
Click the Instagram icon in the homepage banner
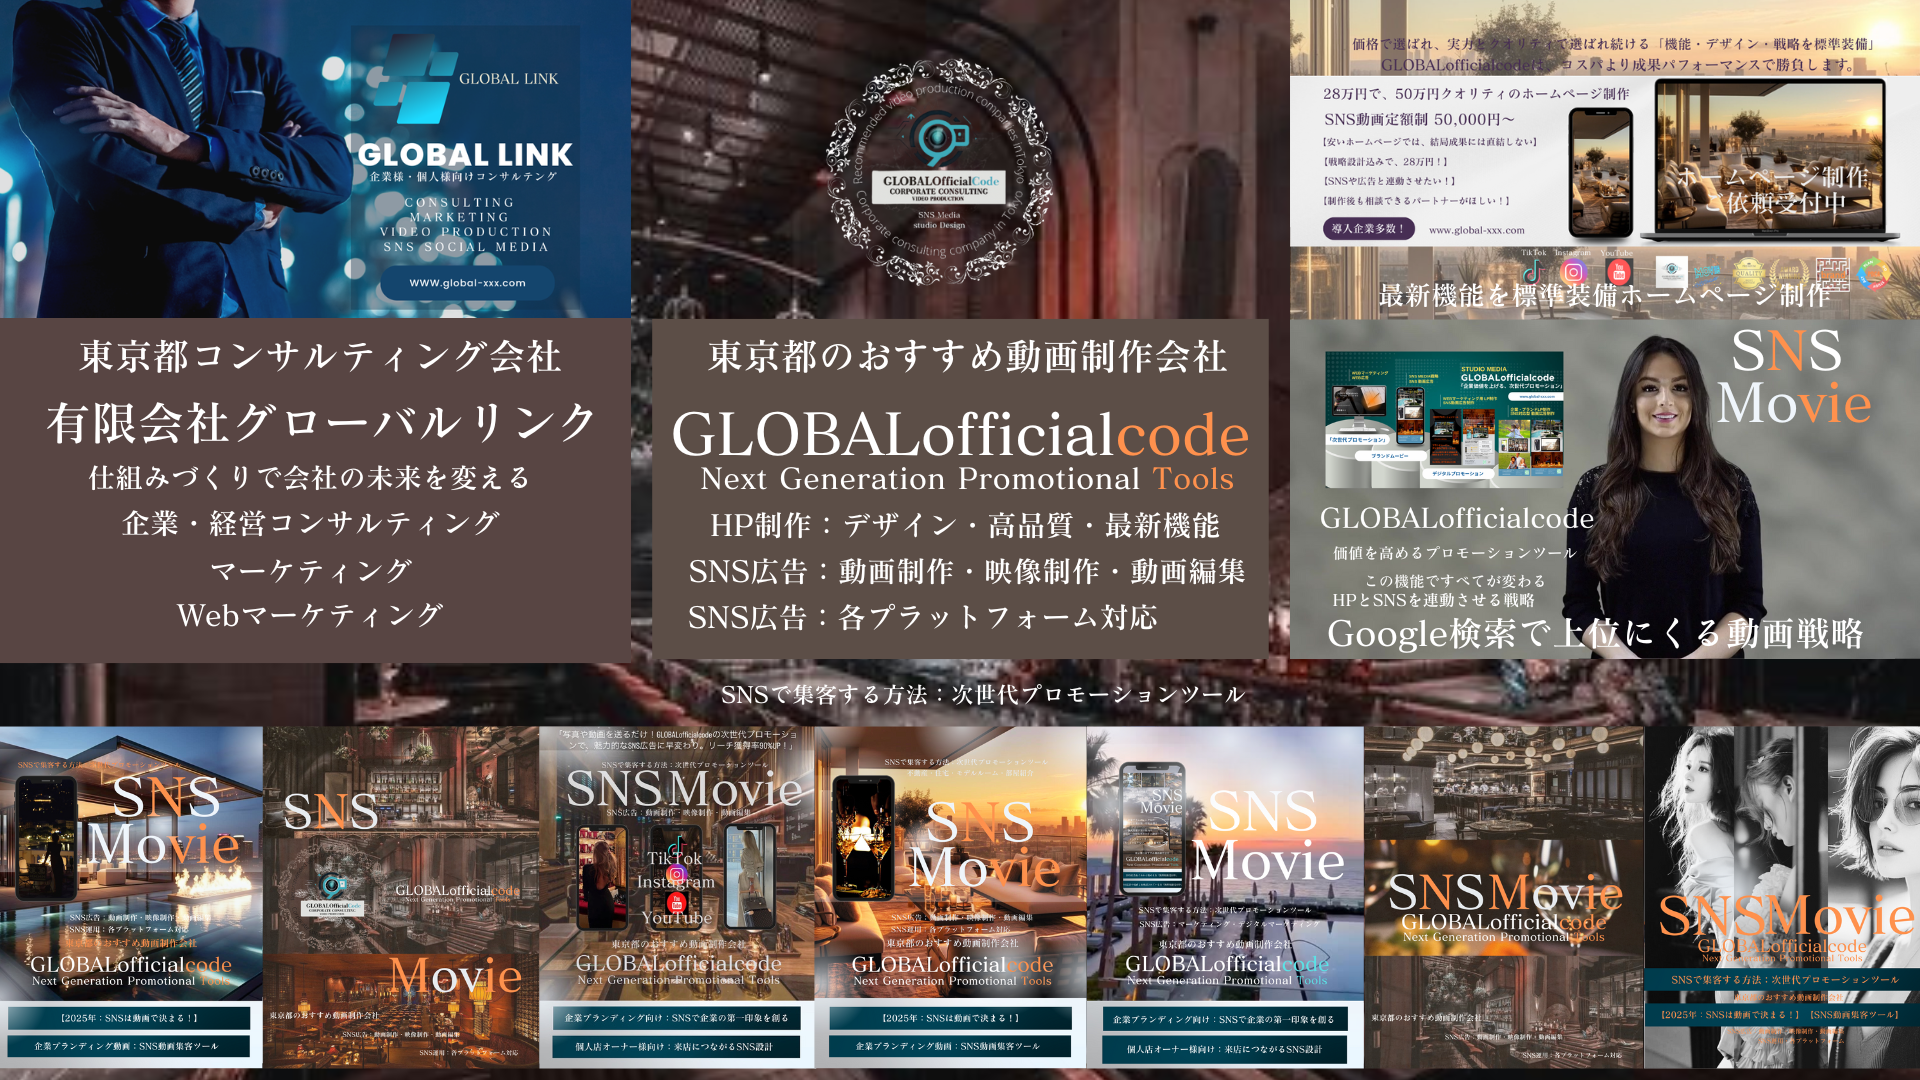point(1573,272)
